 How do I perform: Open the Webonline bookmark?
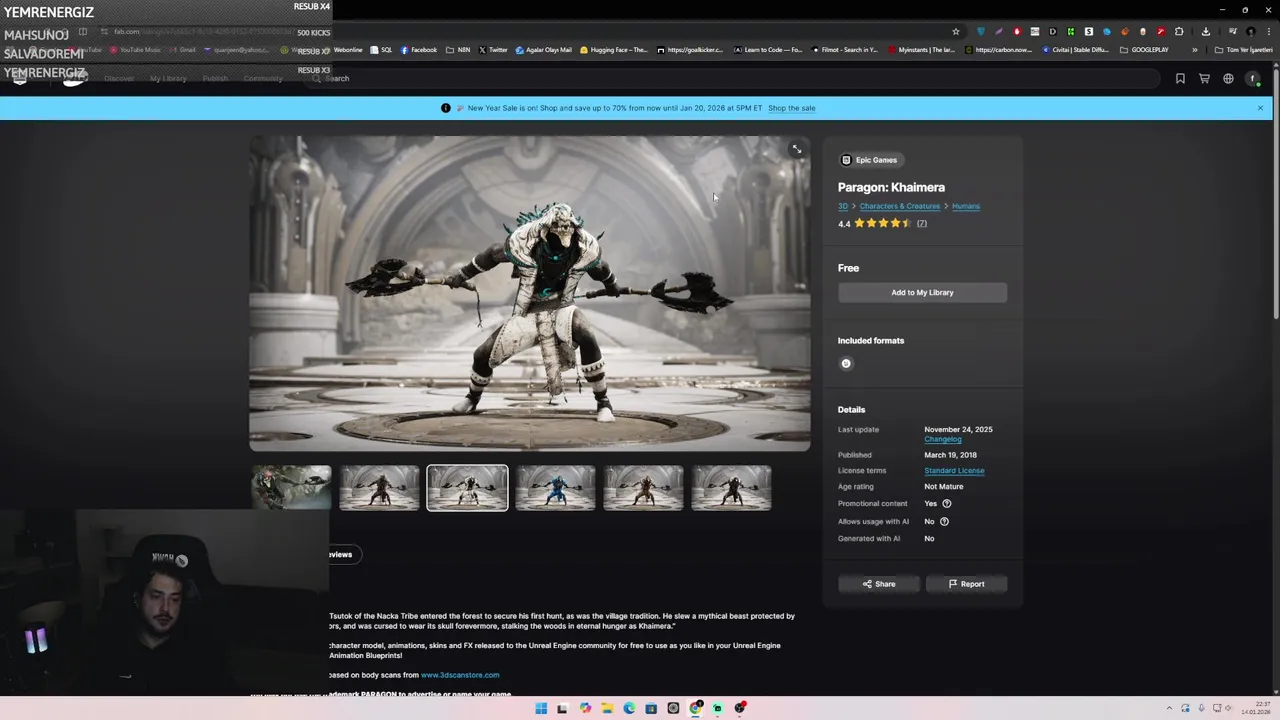pyautogui.click(x=343, y=50)
